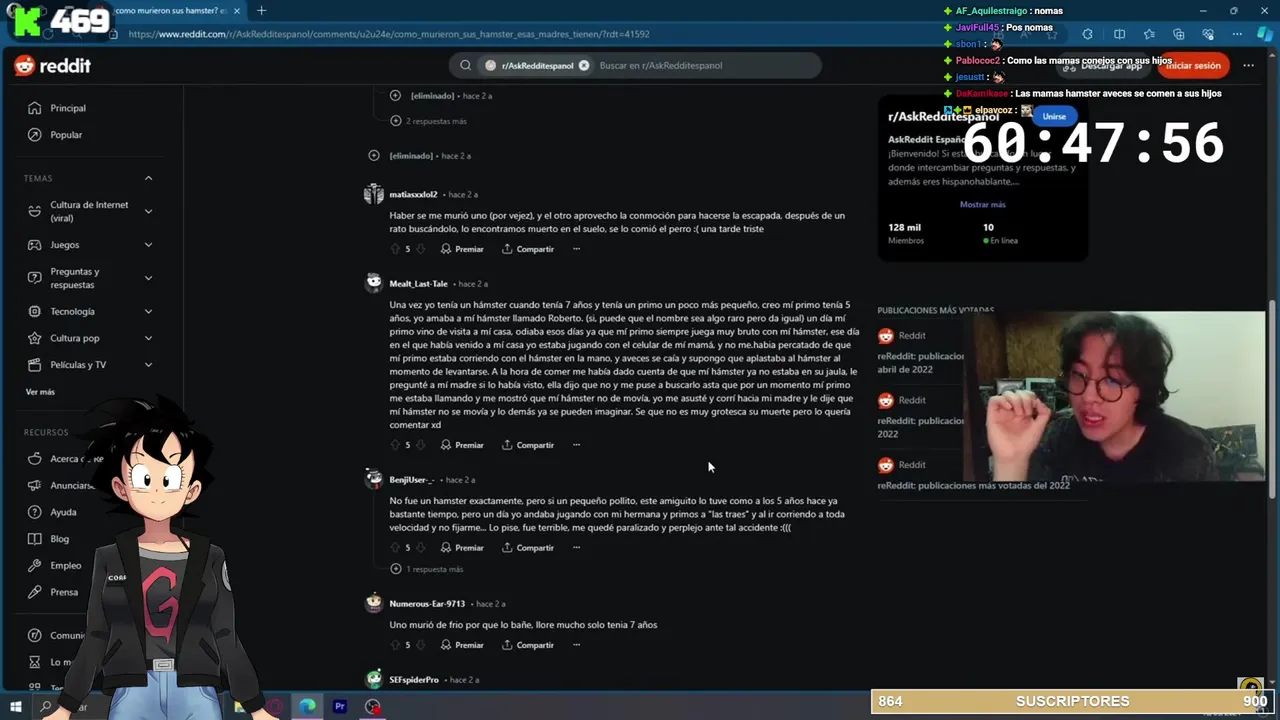Screen dimensions: 1280x720
Task: Upvote matiasxxdol2's comment
Action: pyautogui.click(x=394, y=249)
